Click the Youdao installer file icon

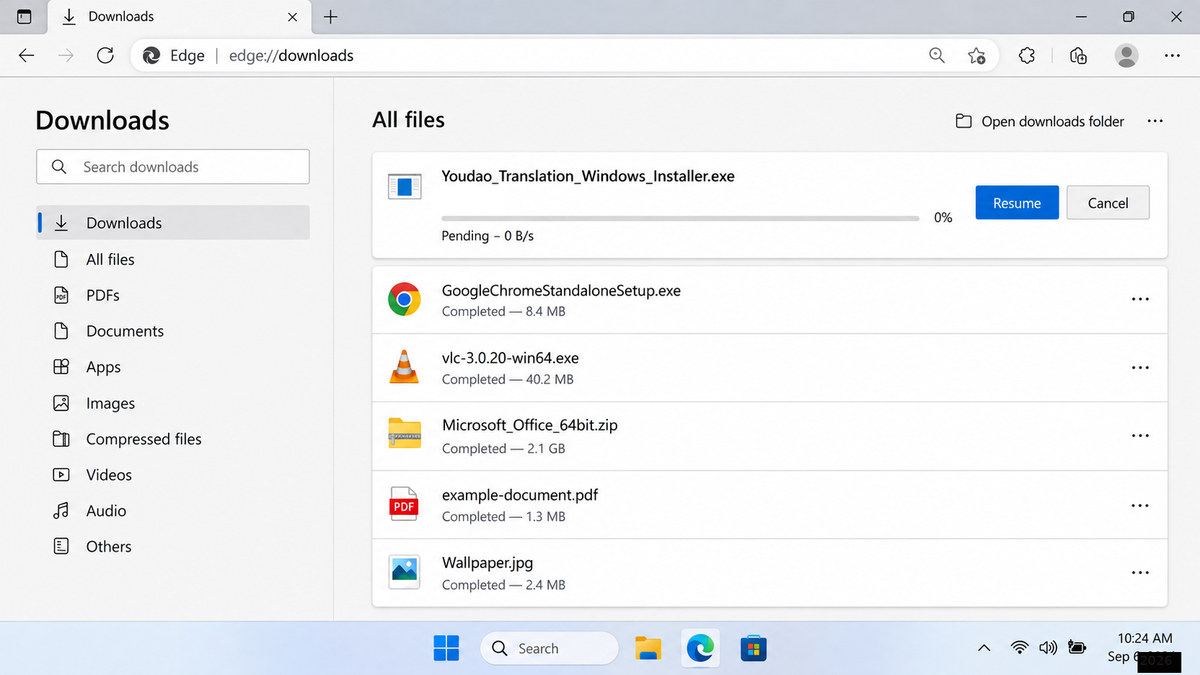(404, 185)
